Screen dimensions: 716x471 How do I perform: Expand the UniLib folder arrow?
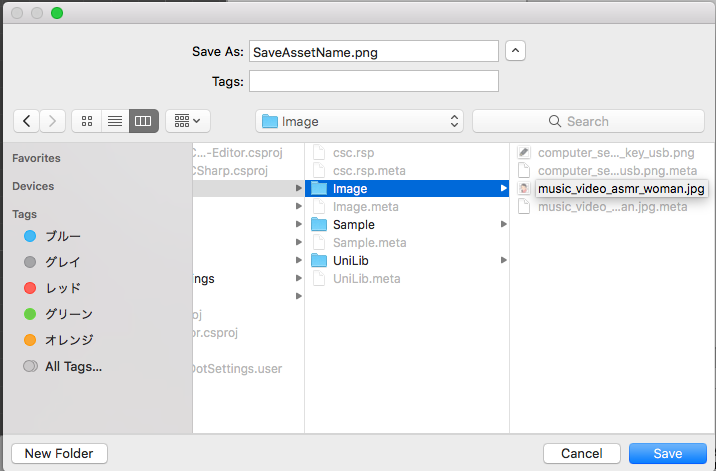[x=503, y=260]
